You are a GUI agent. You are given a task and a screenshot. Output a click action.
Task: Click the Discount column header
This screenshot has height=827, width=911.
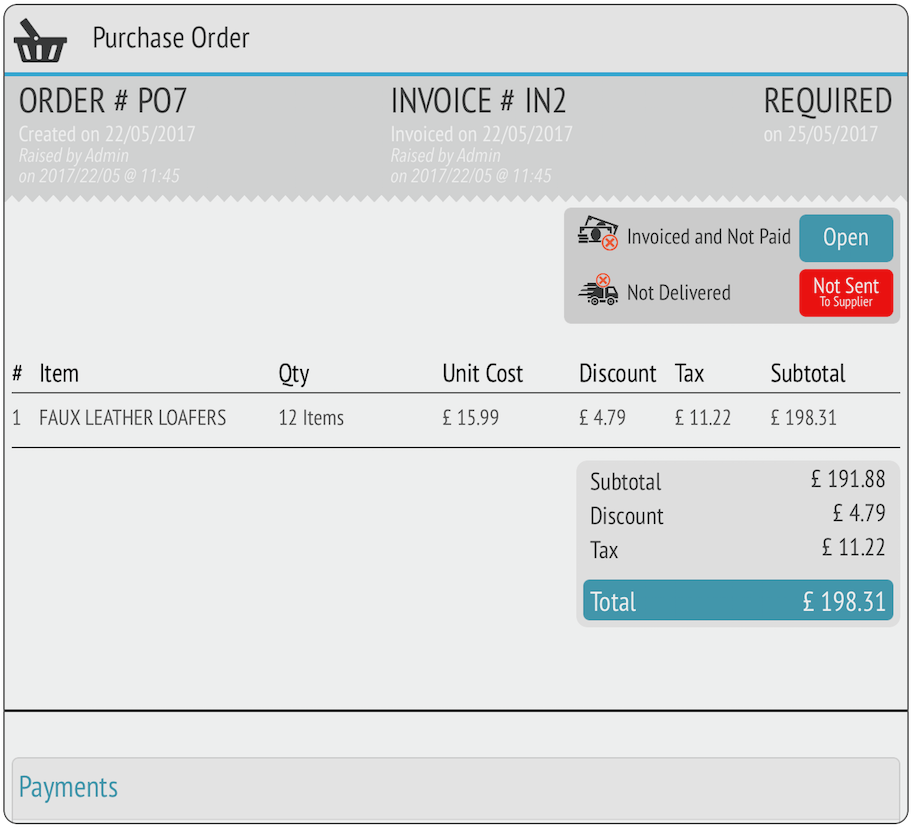(x=617, y=374)
